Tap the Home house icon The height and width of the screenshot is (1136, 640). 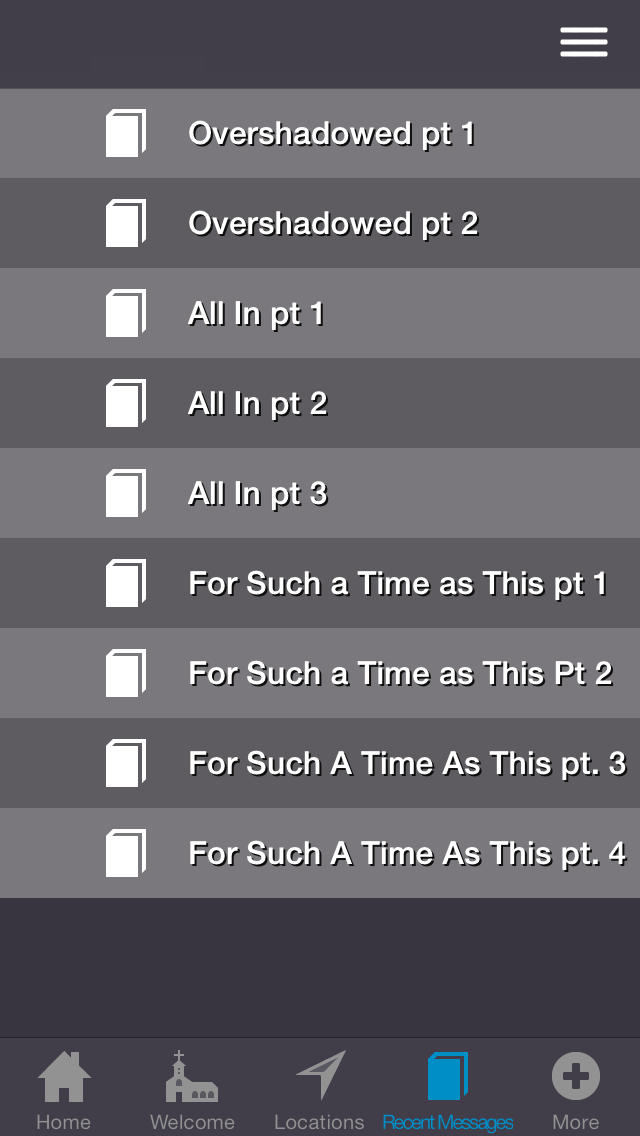point(64,1076)
